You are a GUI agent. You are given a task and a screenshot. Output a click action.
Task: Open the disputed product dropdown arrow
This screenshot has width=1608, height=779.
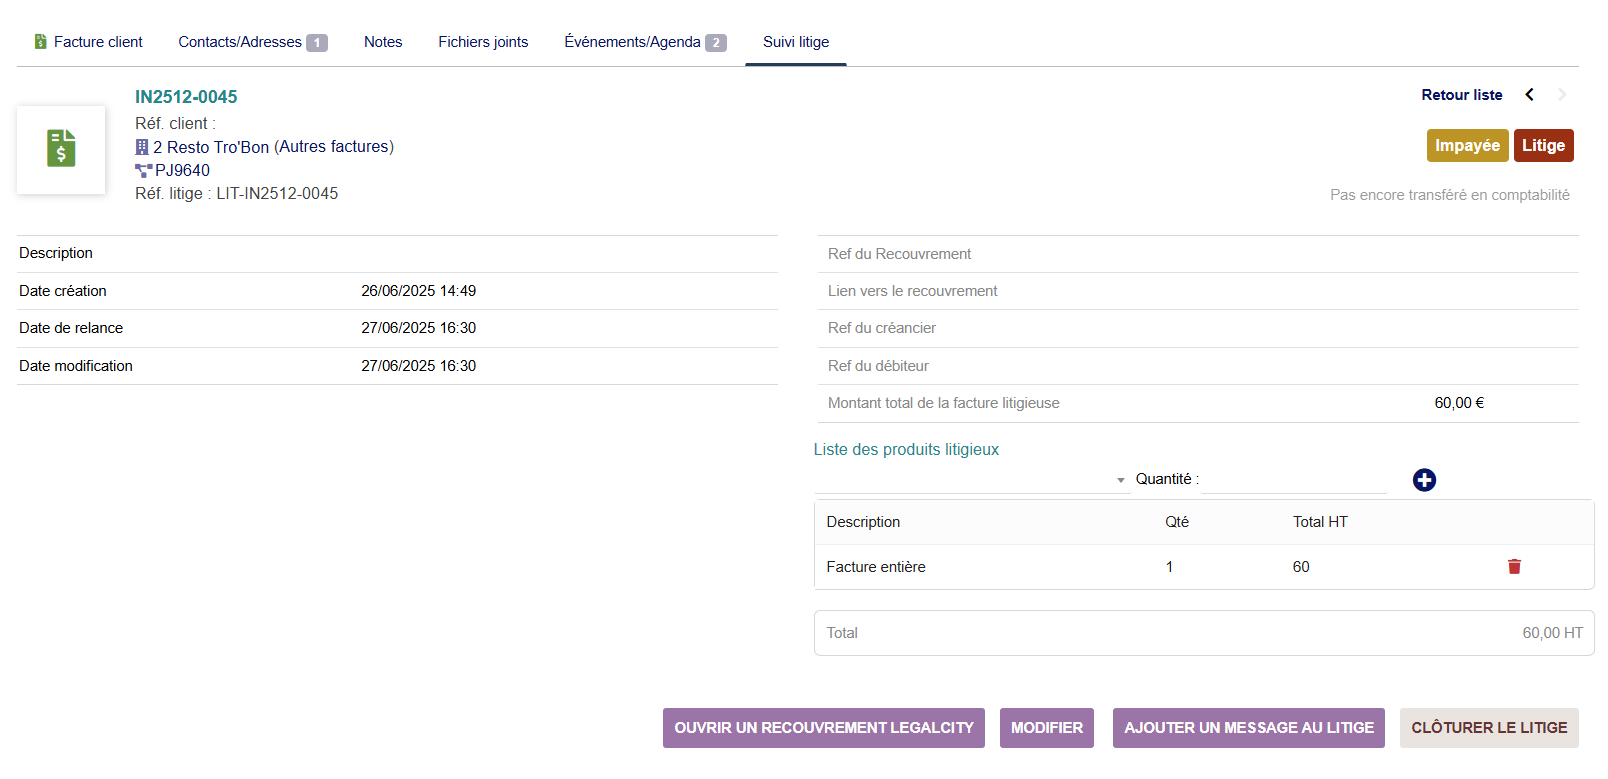pyautogui.click(x=1121, y=480)
